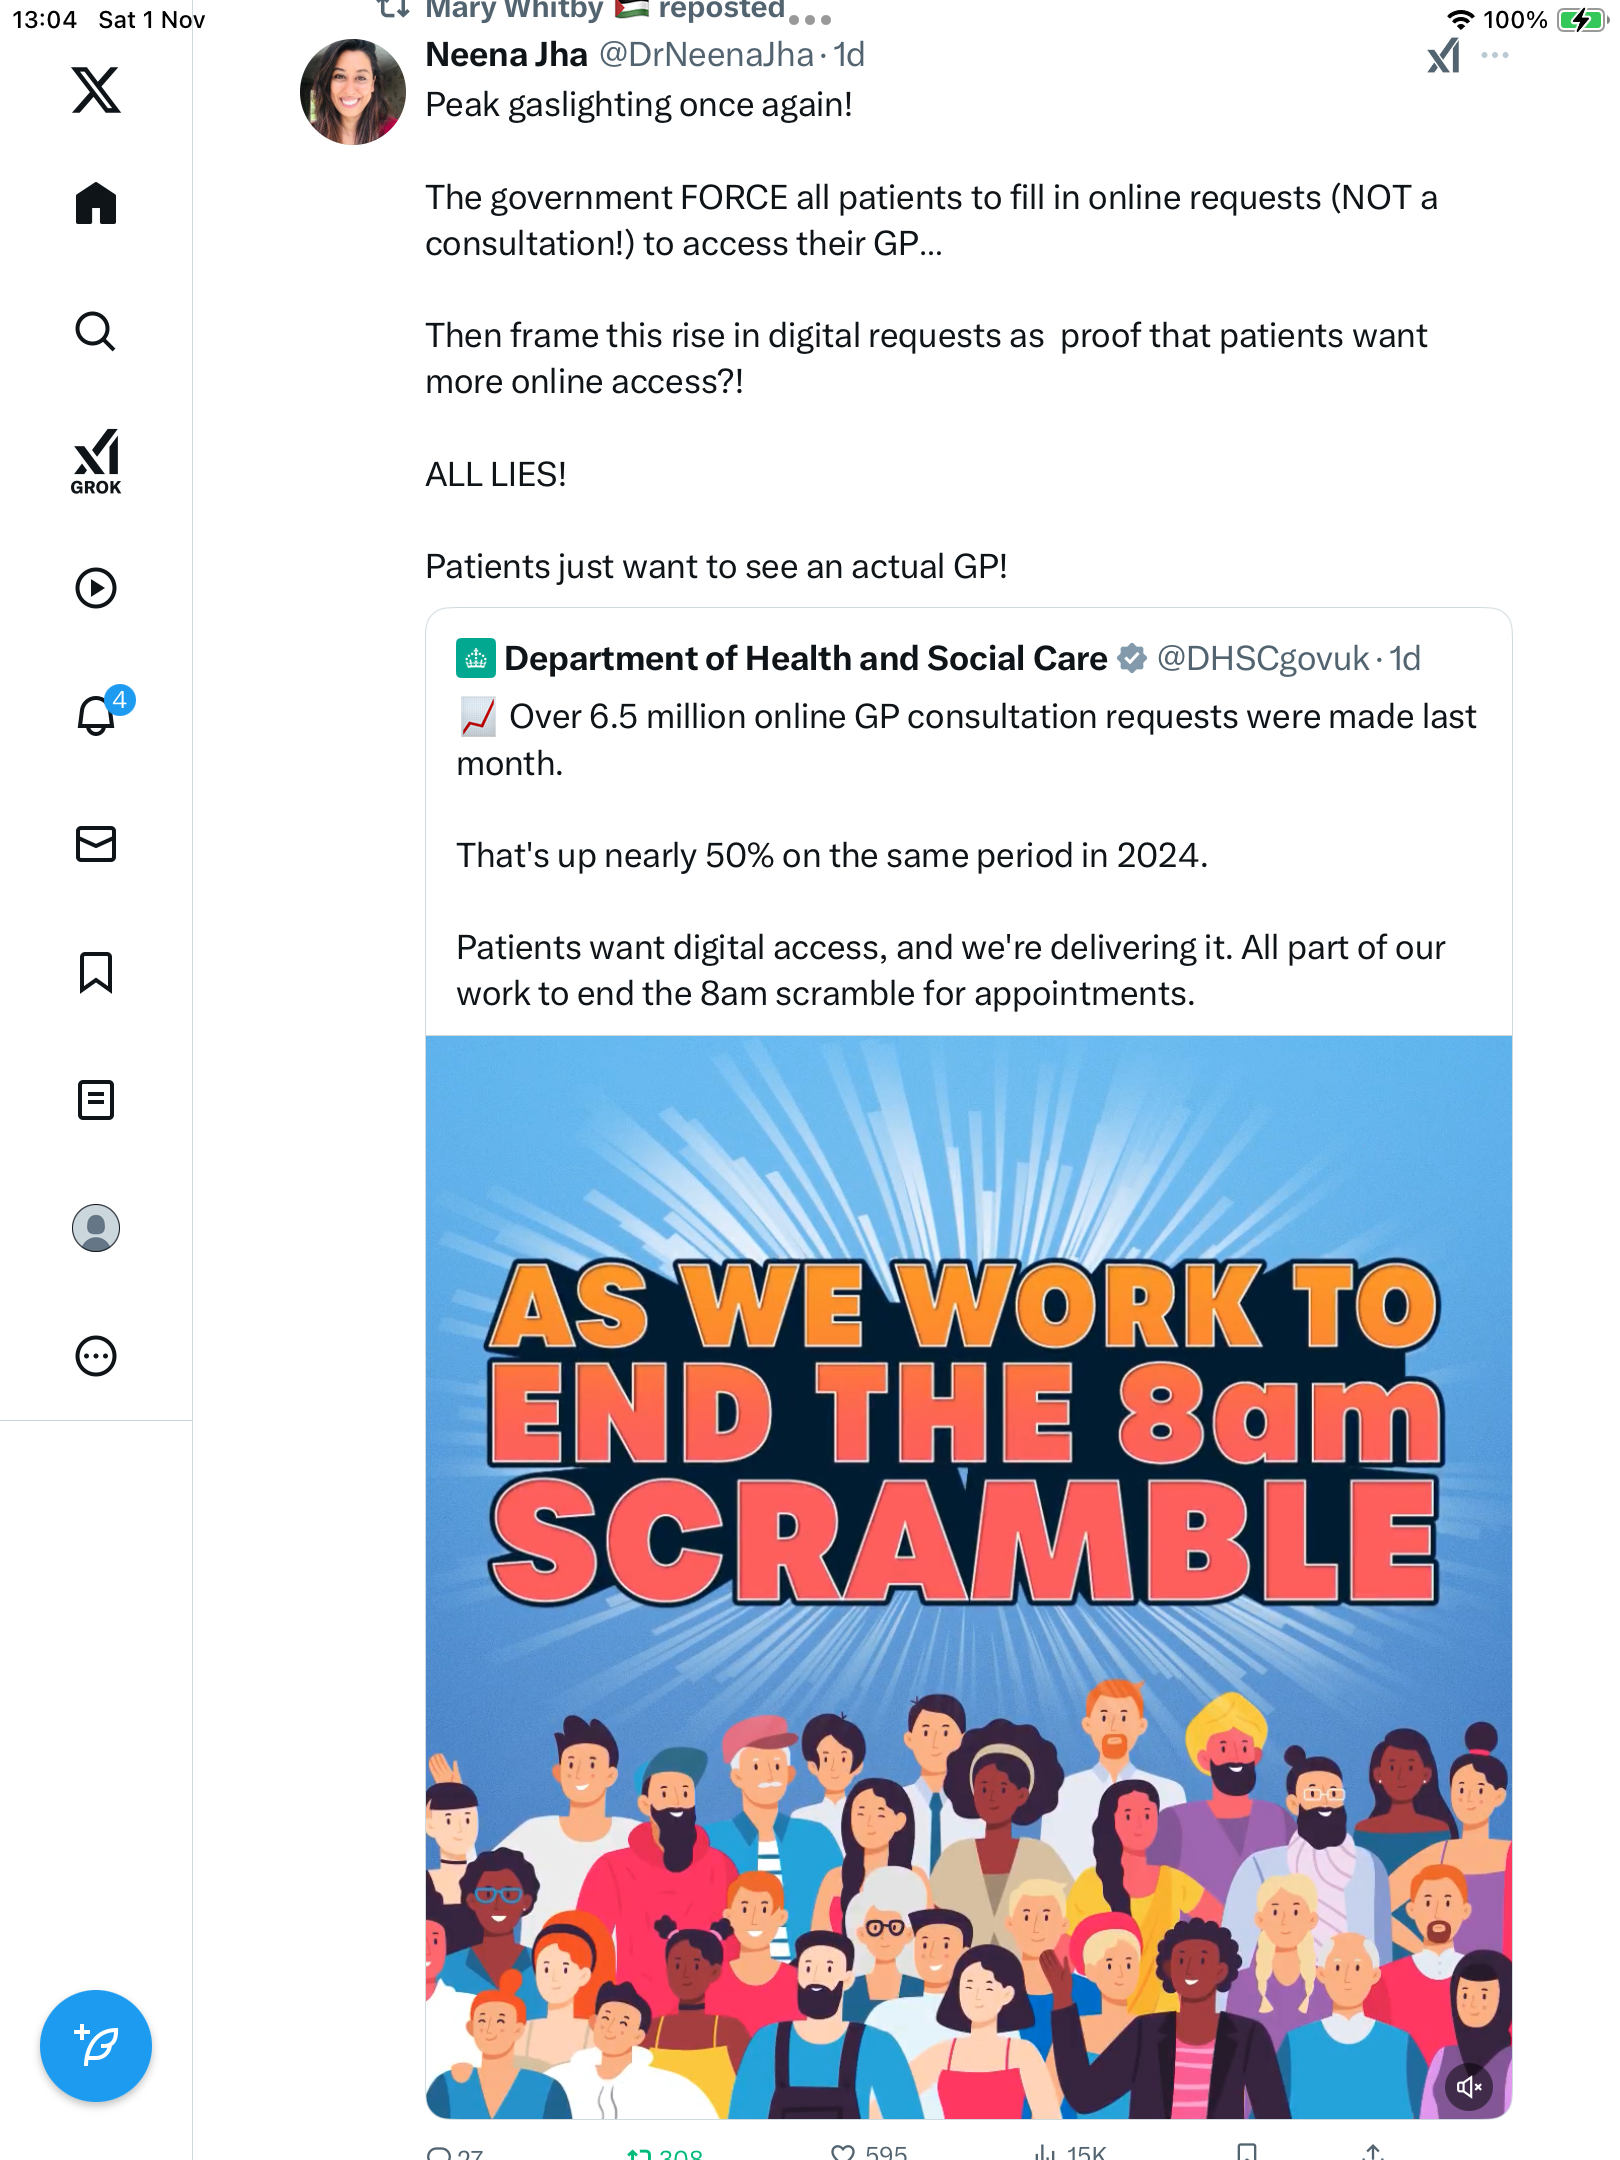This screenshot has width=1620, height=2160.
Task: Open Bookmarks from the sidebar
Action: (96, 972)
